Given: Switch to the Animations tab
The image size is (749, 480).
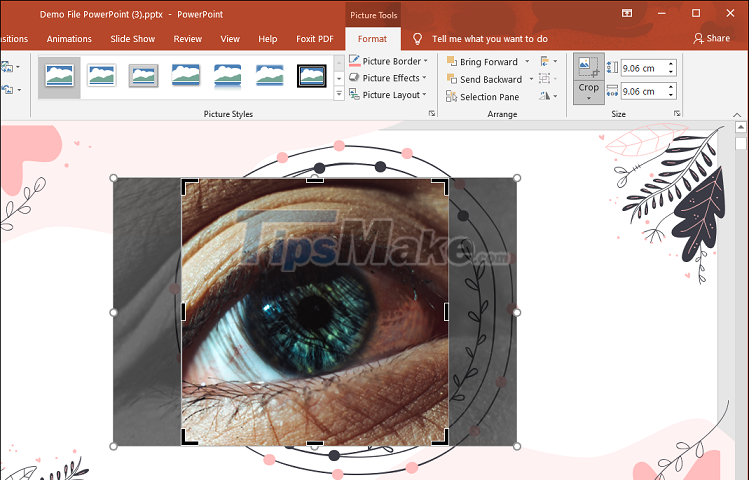Looking at the screenshot, I should [x=69, y=39].
